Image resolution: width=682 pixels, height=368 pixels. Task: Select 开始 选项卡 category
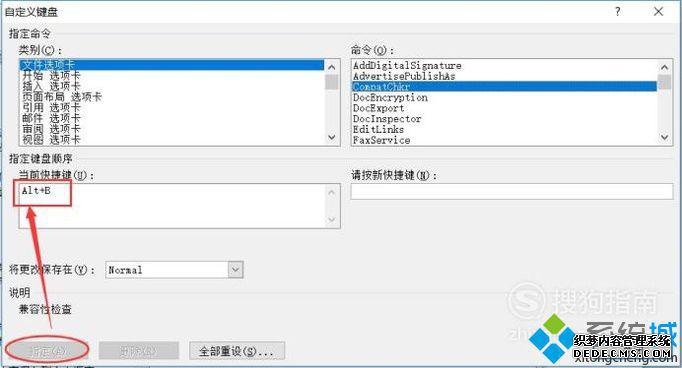[51, 76]
